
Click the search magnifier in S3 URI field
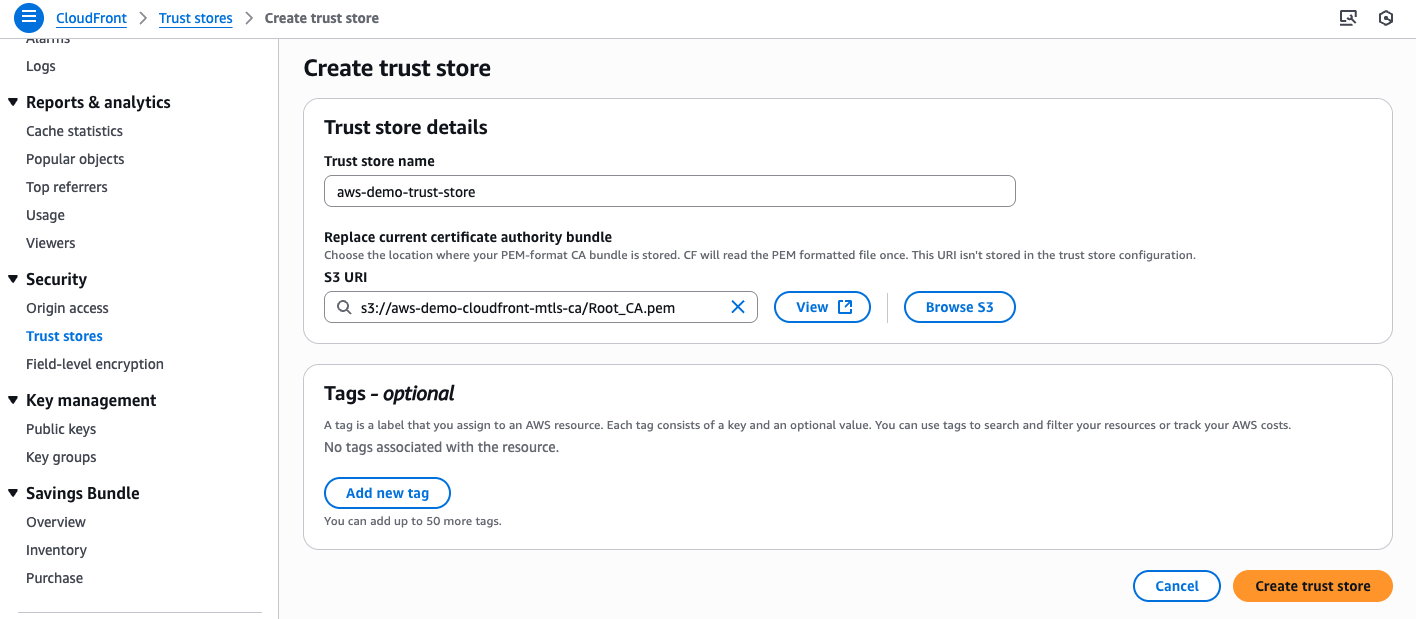344,307
